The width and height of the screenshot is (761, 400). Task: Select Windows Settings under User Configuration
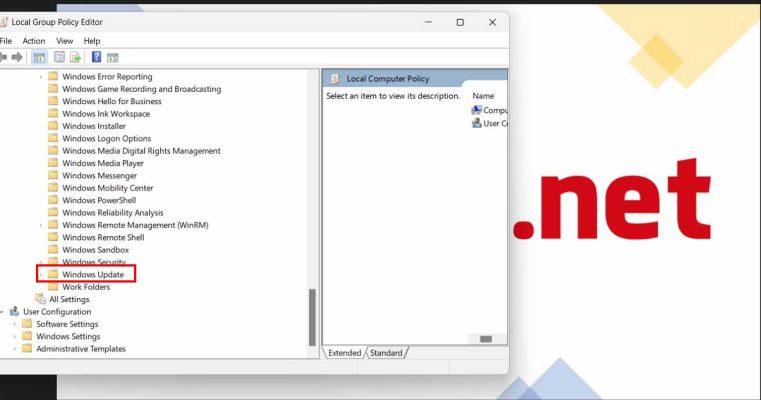point(68,336)
